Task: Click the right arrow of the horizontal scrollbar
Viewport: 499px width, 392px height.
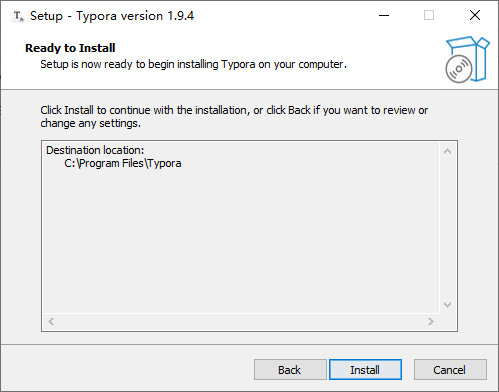Action: click(x=431, y=321)
